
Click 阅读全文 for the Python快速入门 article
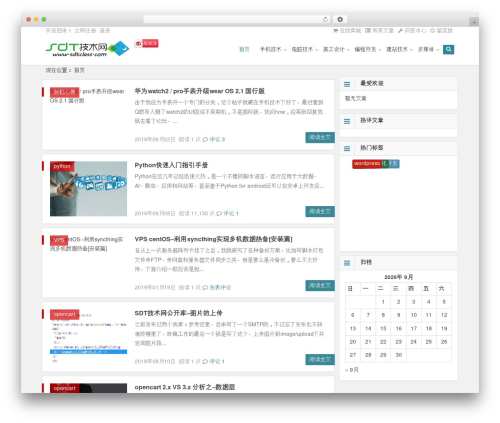tap(320, 211)
